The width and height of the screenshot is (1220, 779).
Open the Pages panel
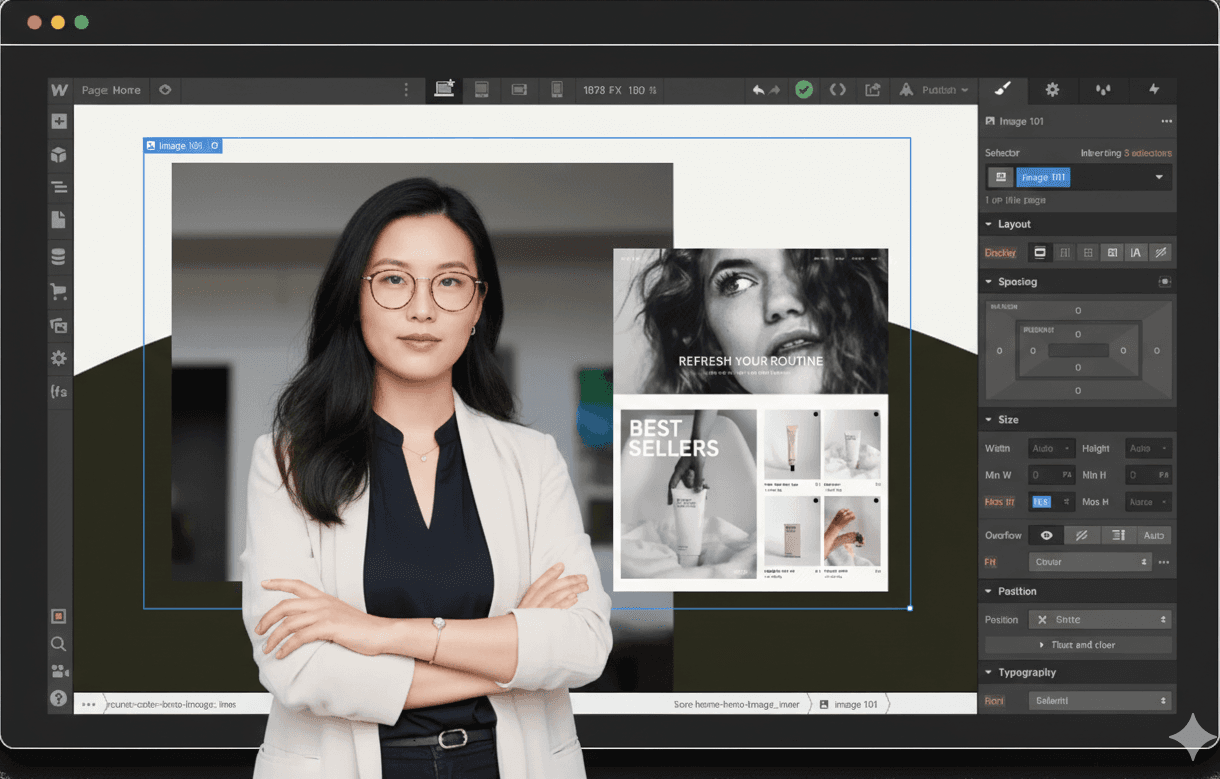pos(59,220)
